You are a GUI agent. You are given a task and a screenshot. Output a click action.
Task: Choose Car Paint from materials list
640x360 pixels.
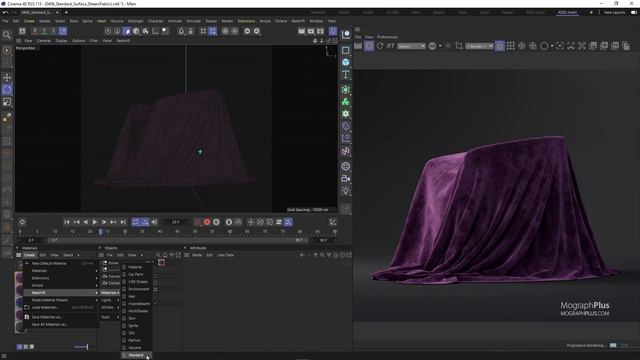point(136,274)
